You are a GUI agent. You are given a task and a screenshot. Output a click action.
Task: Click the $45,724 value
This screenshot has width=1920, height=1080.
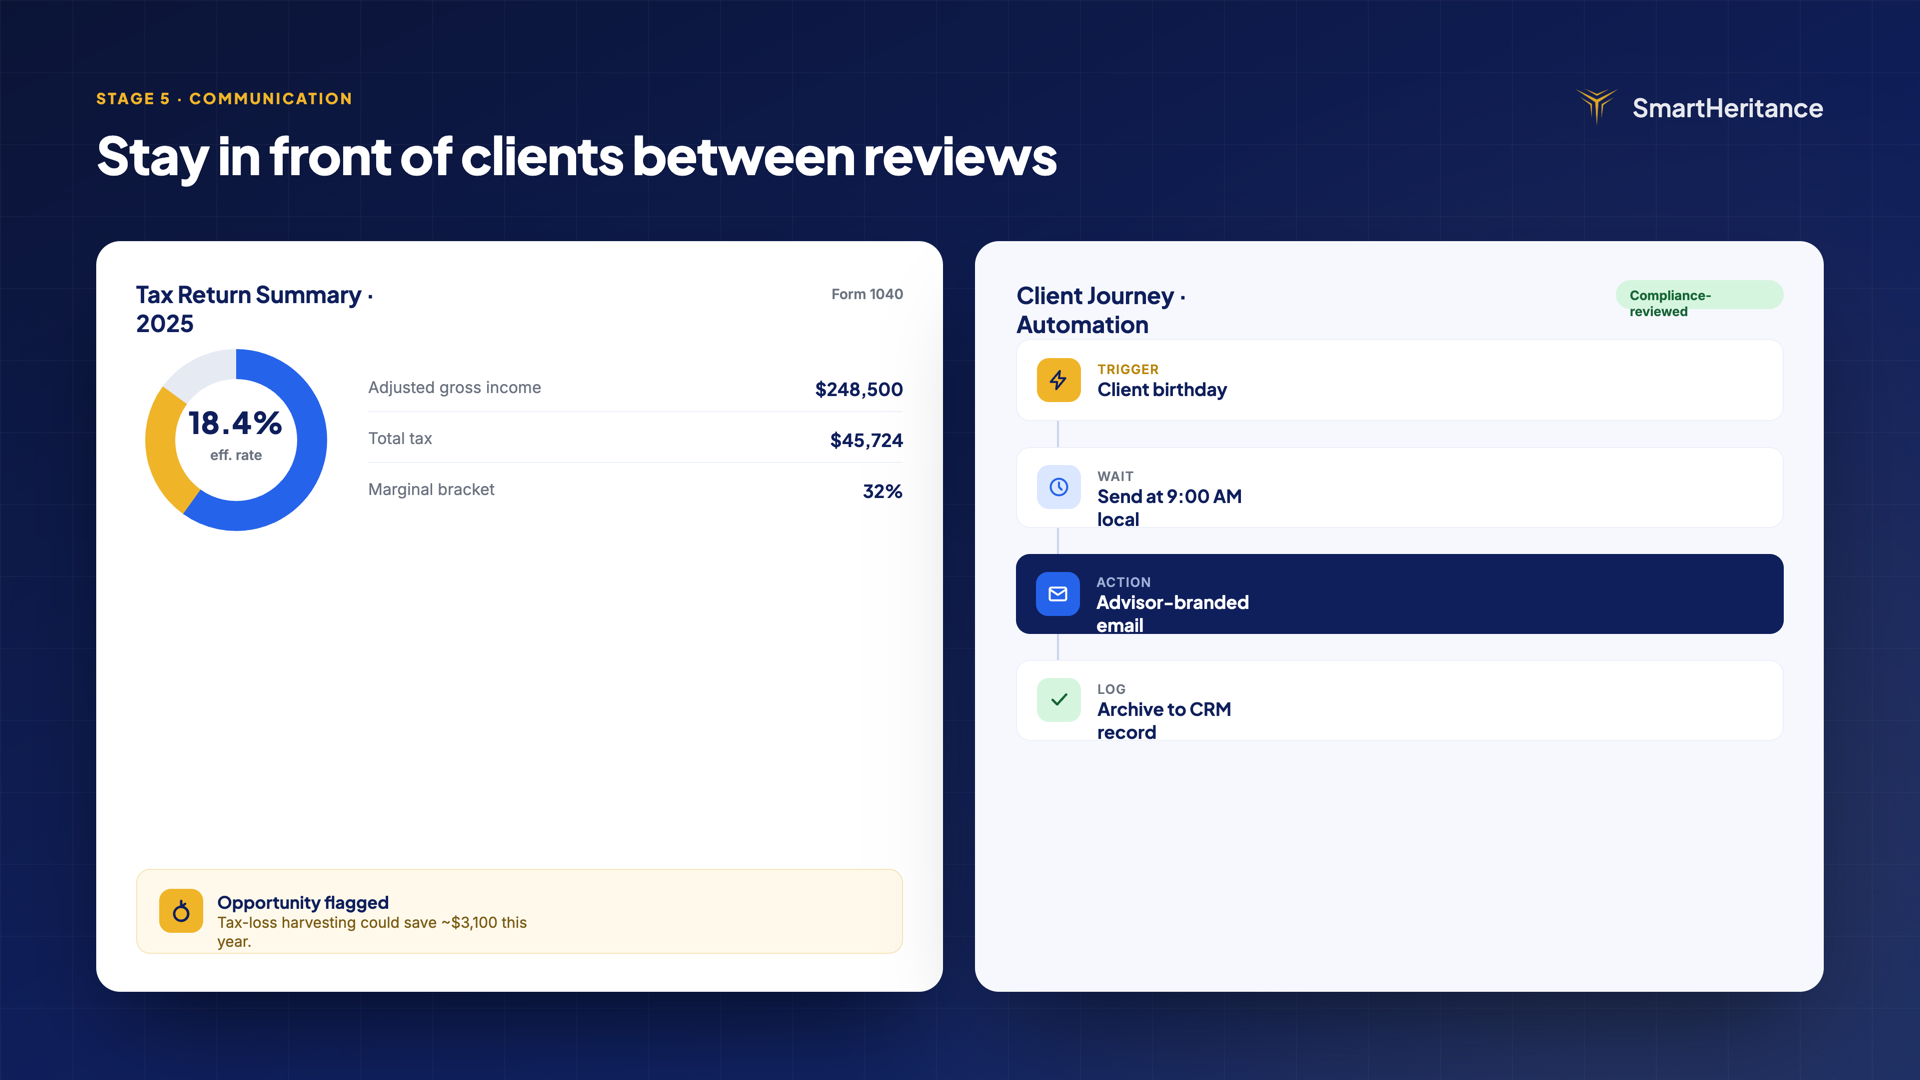866,440
